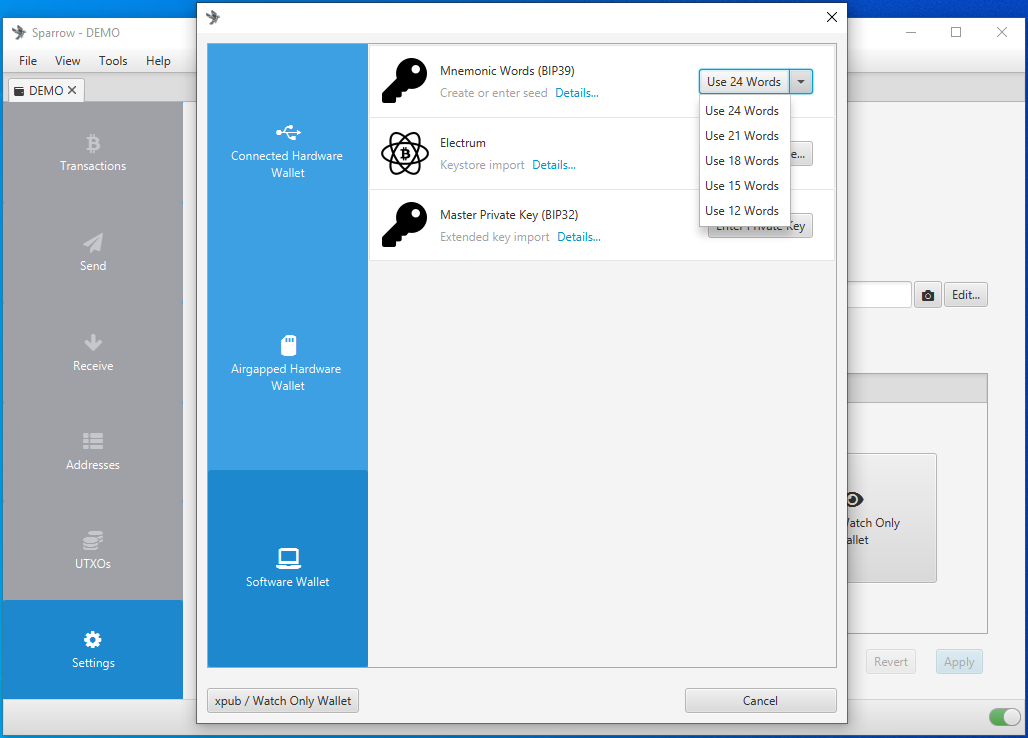Choose Connected Hardware Wallet keystore type
This screenshot has width=1028, height=738.
[287, 151]
